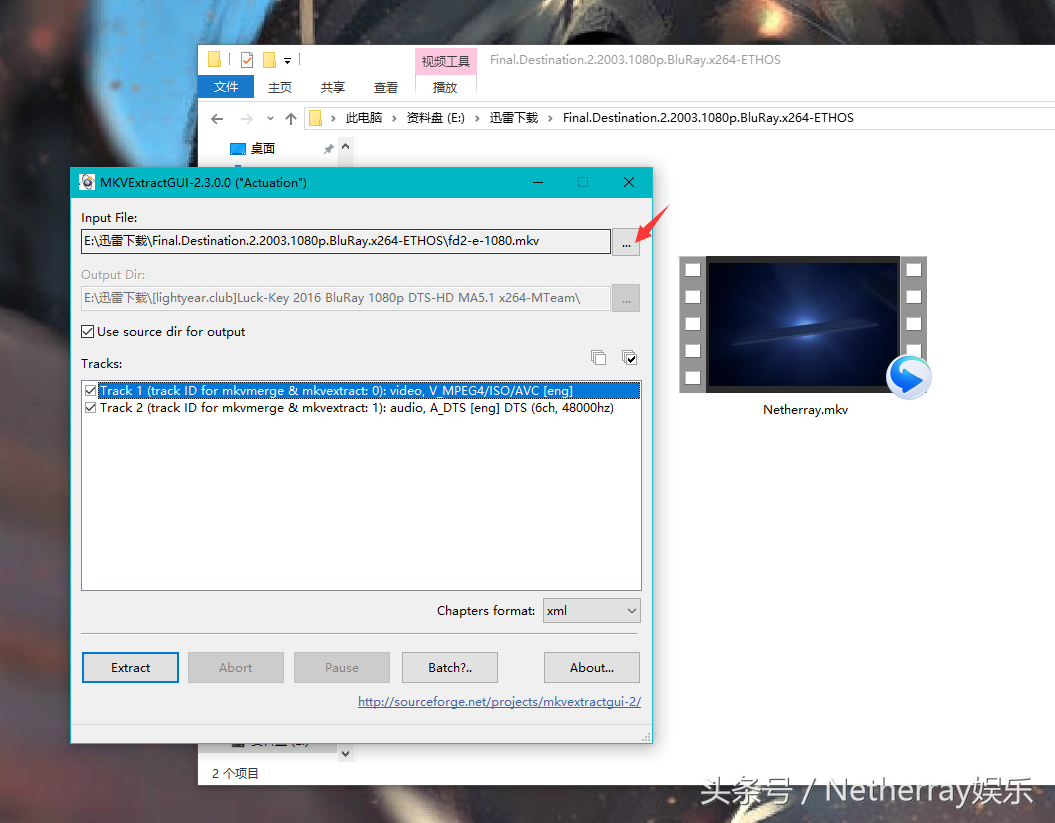Click the check all tracks icon
The width and height of the screenshot is (1055, 823).
(629, 357)
